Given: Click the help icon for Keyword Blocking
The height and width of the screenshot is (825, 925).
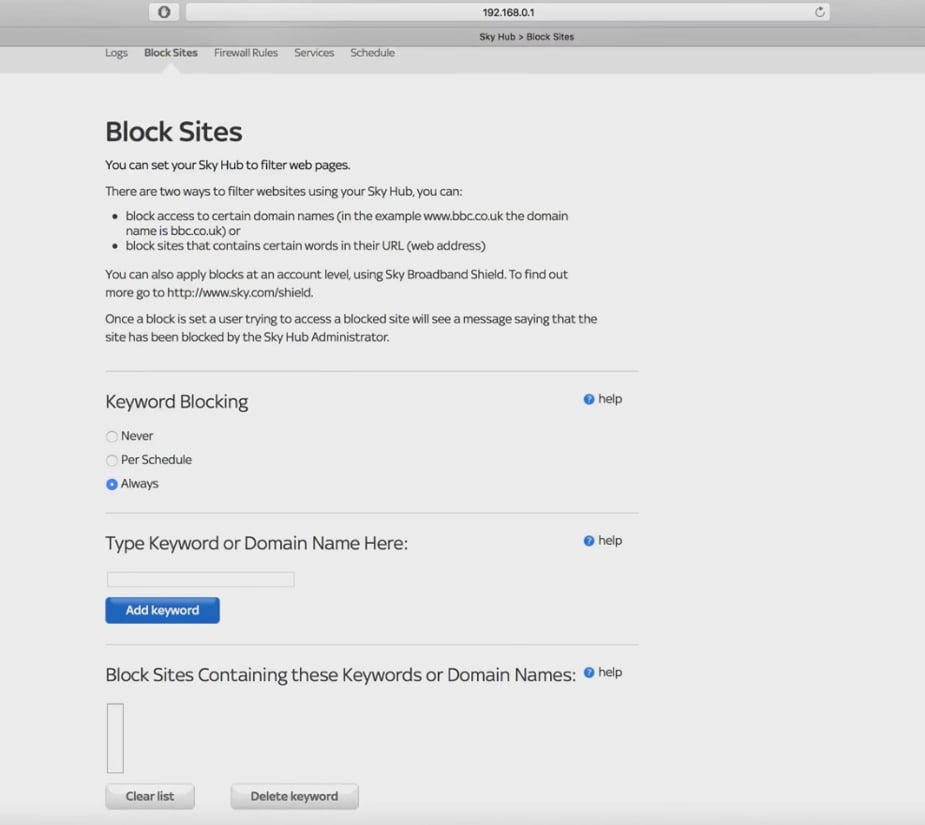Looking at the screenshot, I should [x=589, y=400].
